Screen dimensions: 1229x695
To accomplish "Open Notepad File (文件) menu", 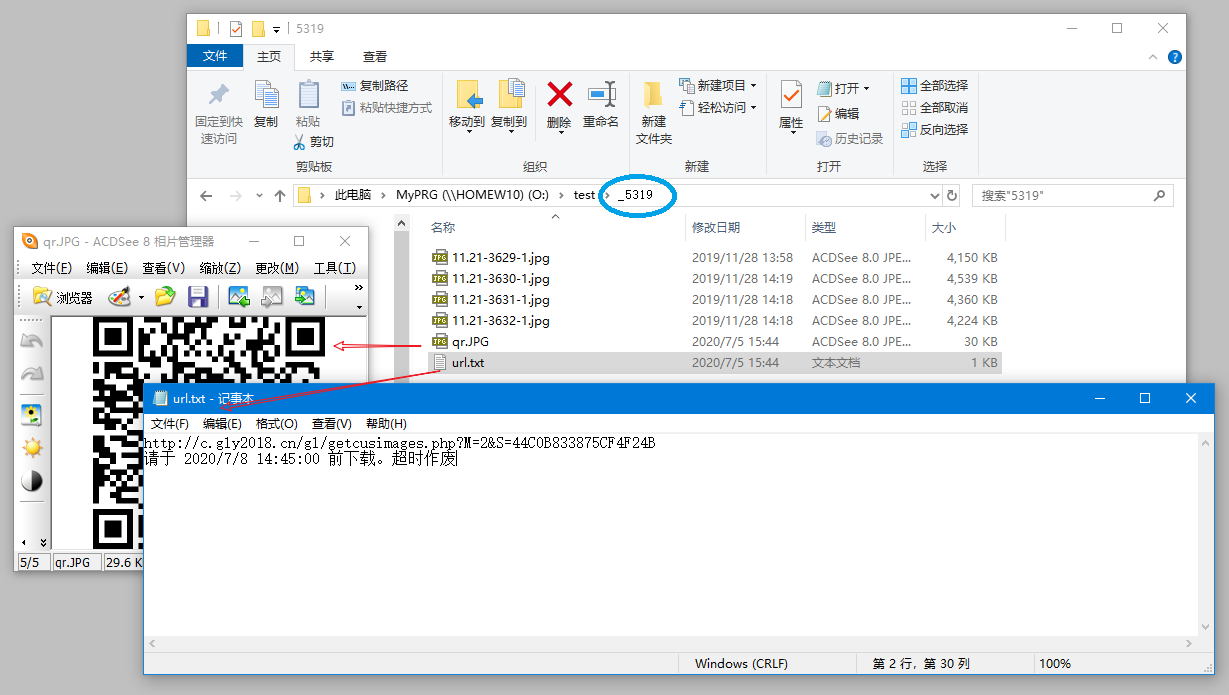I will (x=170, y=424).
